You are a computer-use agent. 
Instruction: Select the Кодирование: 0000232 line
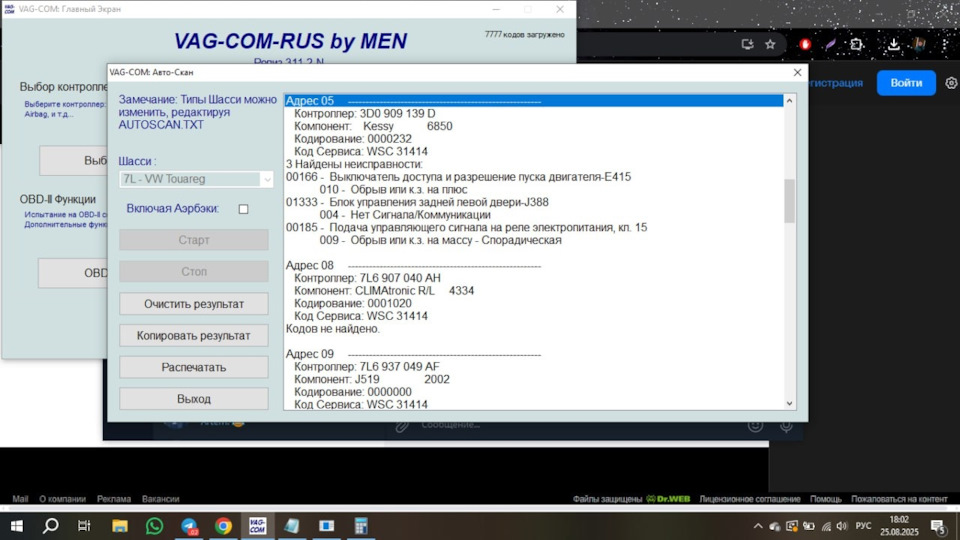click(x=353, y=139)
